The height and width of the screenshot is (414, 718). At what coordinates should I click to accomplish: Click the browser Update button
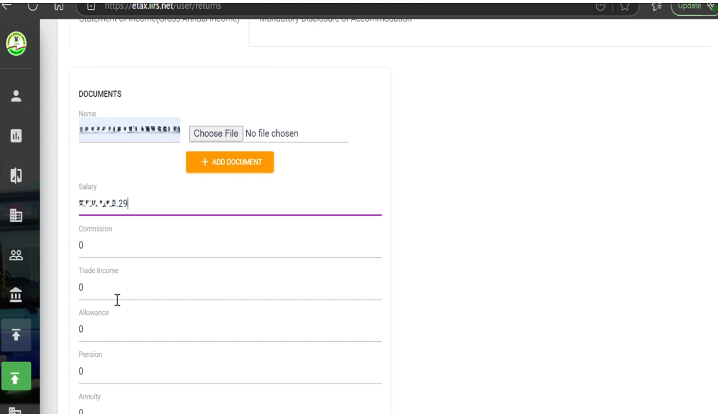coord(692,6)
